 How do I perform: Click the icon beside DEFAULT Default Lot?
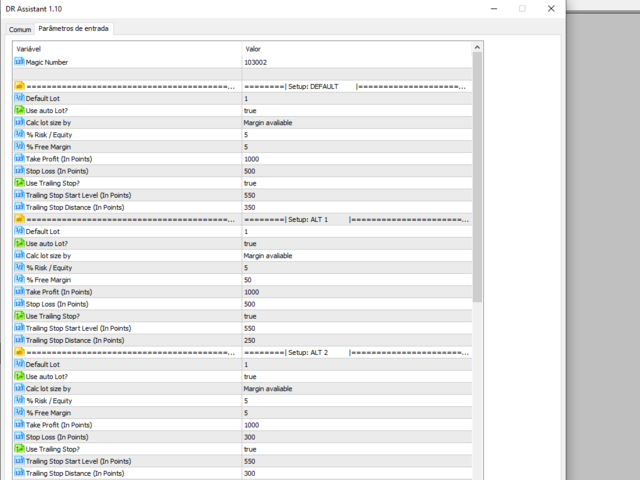coord(19,98)
